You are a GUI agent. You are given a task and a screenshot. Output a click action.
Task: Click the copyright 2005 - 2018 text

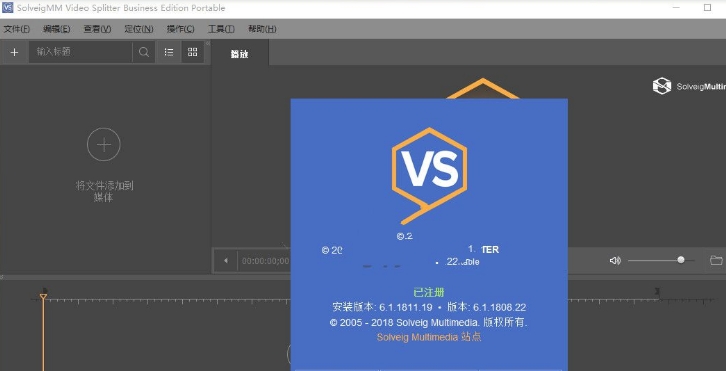(x=429, y=322)
